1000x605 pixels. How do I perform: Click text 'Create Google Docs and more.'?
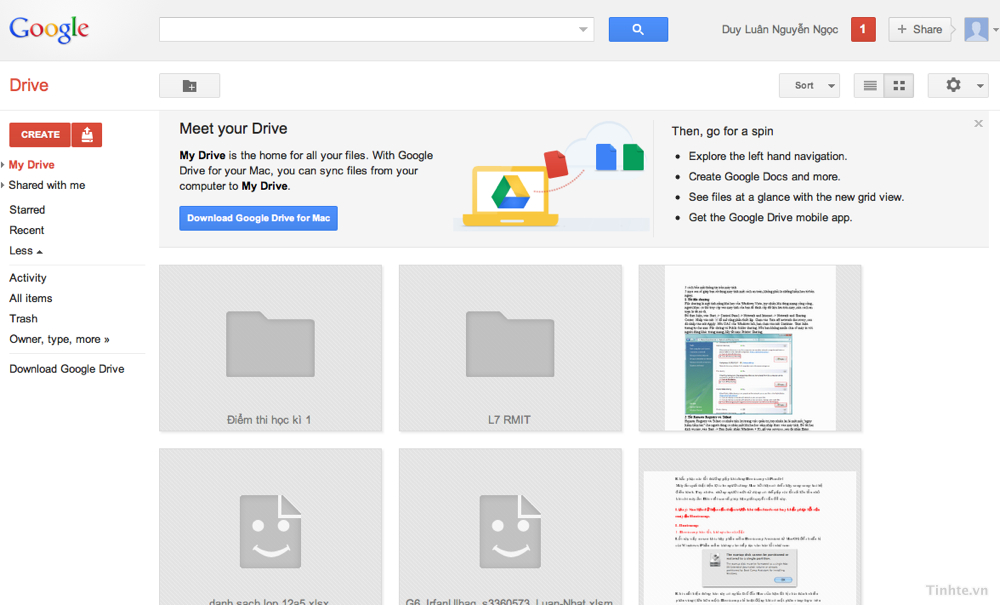click(764, 177)
